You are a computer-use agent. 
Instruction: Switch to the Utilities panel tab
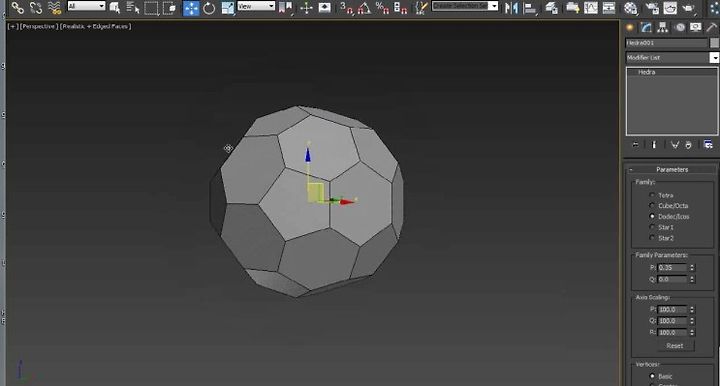(x=712, y=28)
